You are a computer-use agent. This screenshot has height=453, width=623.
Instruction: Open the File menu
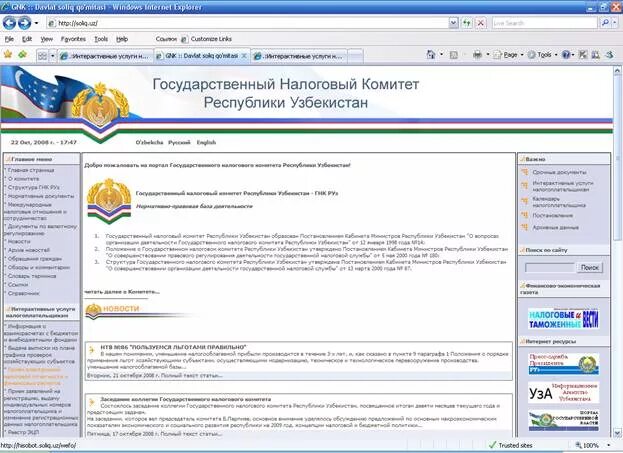pos(9,39)
